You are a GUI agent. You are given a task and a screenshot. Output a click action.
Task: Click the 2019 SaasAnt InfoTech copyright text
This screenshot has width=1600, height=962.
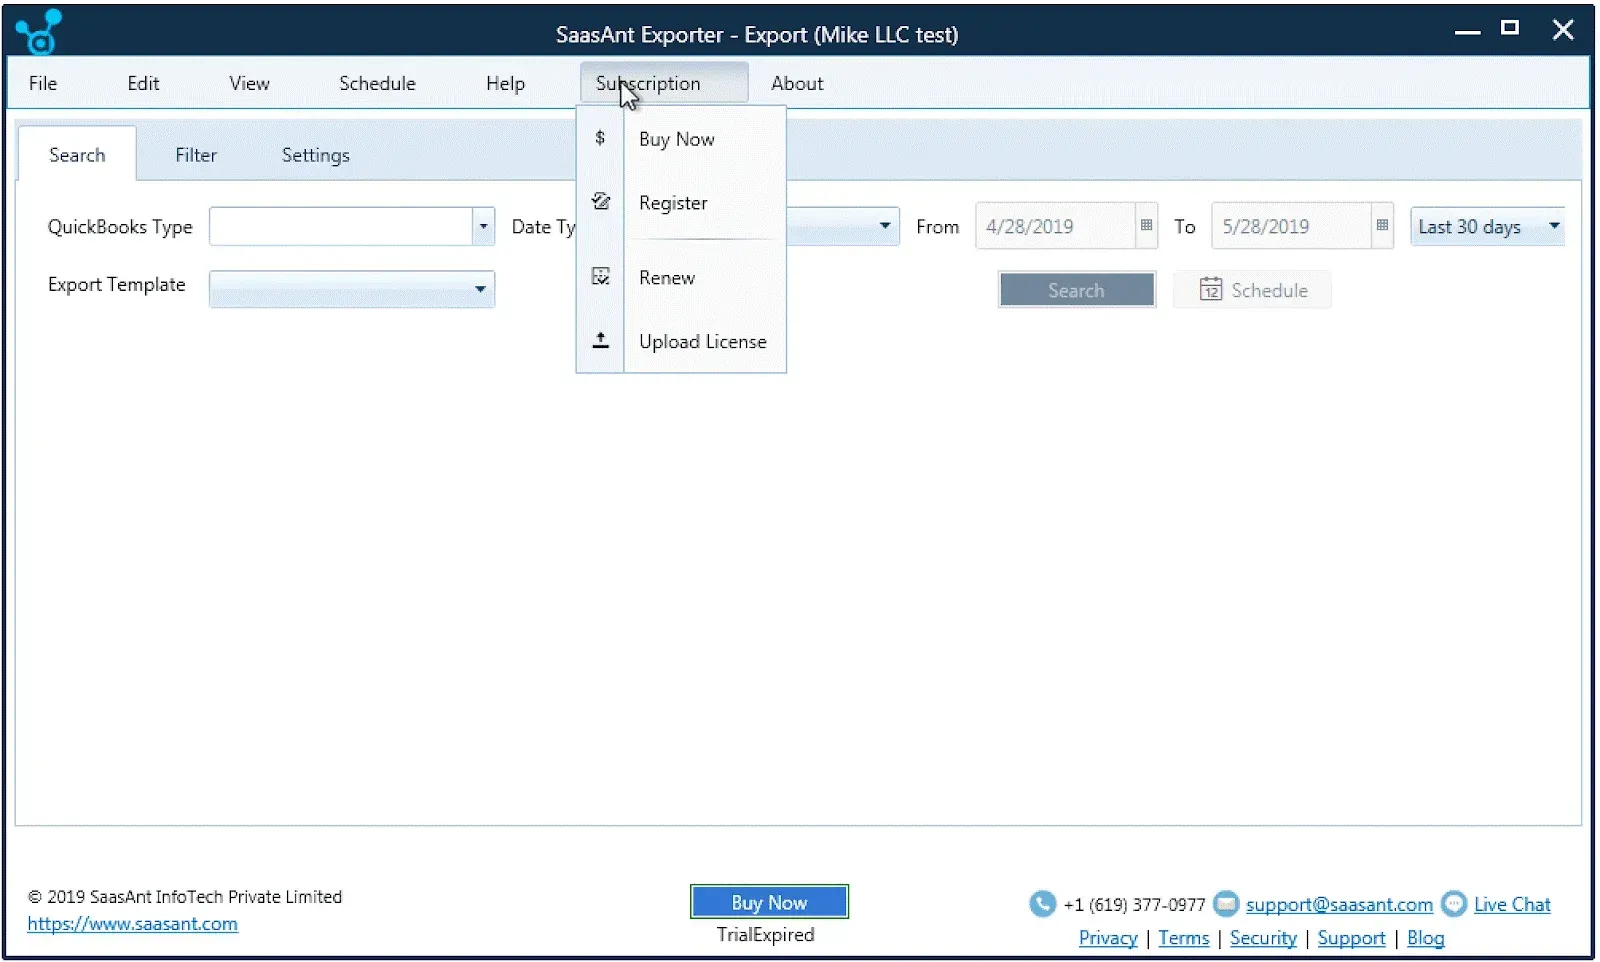(185, 897)
